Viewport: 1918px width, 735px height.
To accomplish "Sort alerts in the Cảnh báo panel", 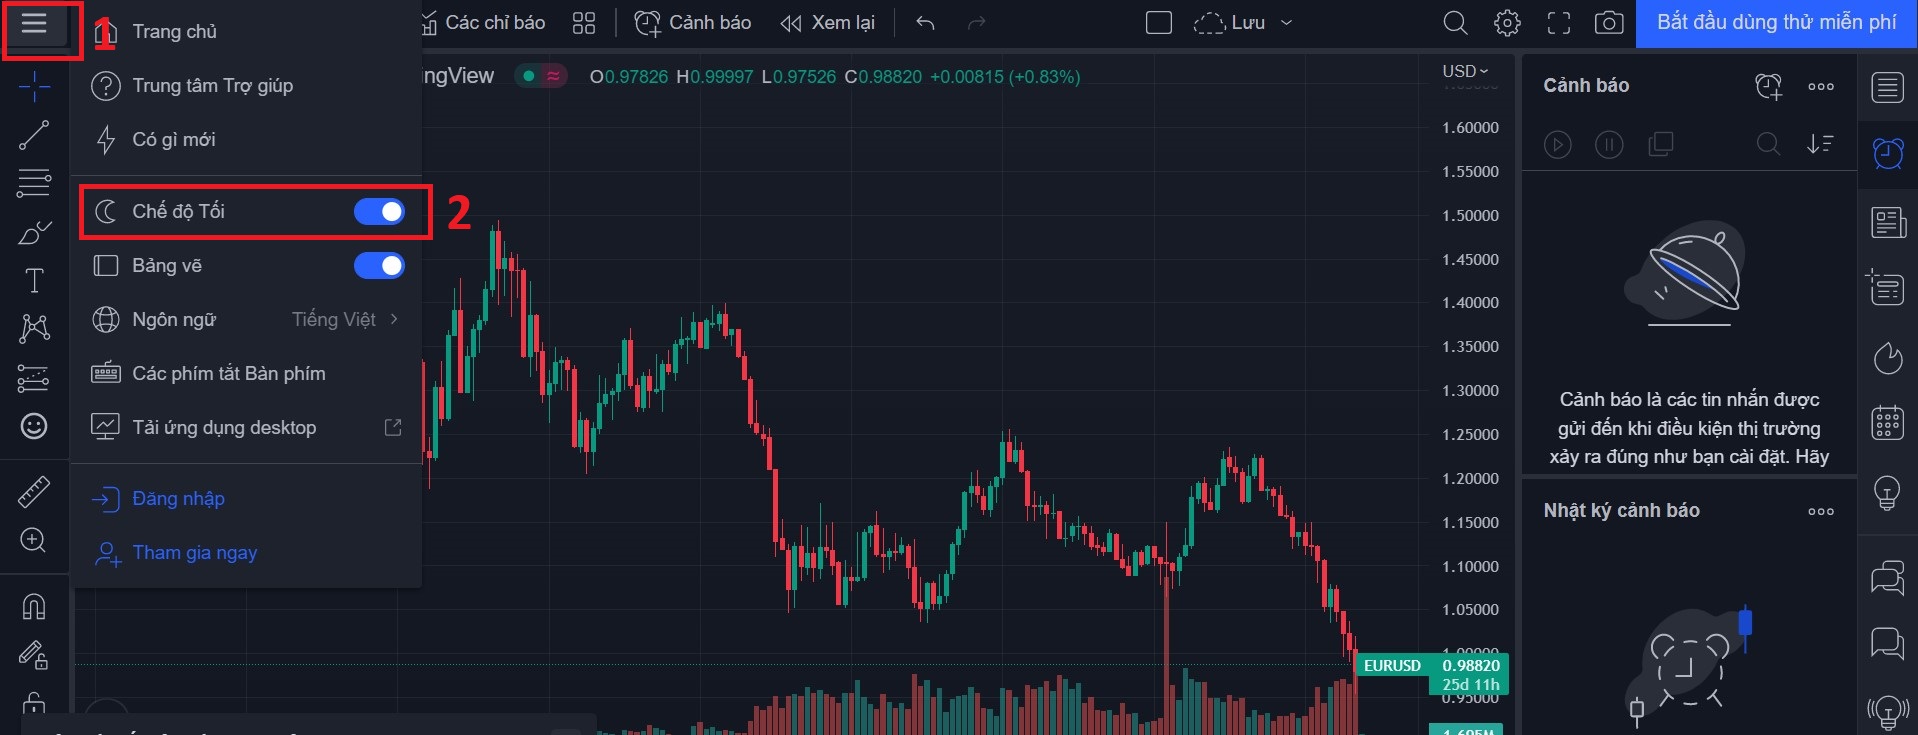I will [x=1820, y=144].
